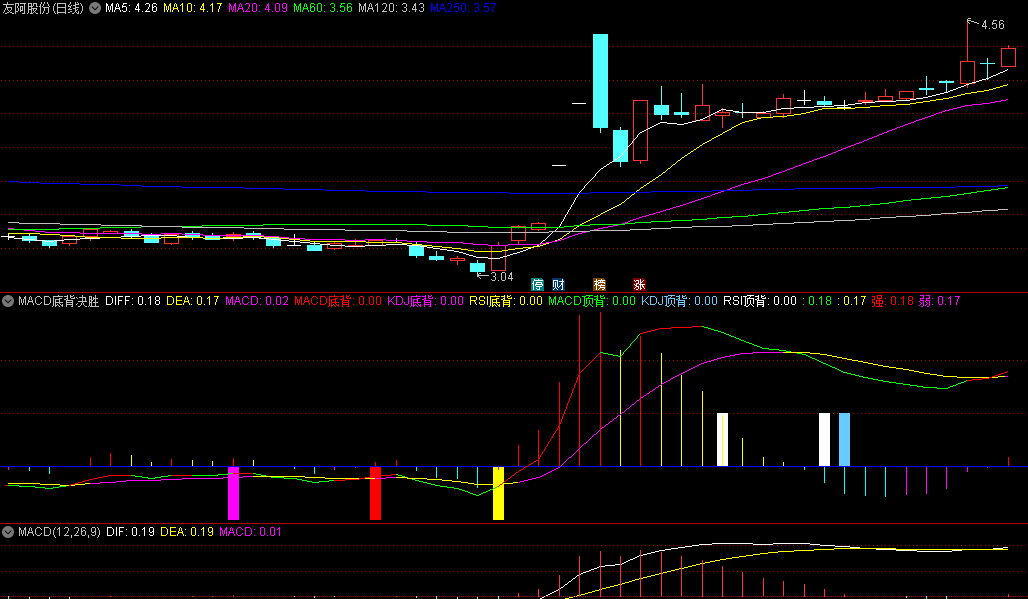The height and width of the screenshot is (599, 1028).
Task: Click the yellow MA10: 4.17 label
Action: 193,8
